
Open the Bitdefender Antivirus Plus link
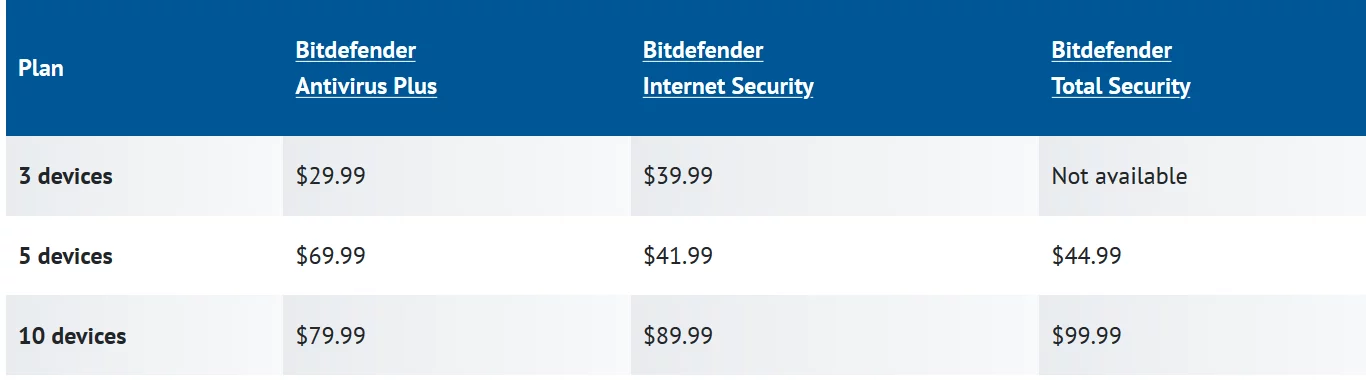366,68
